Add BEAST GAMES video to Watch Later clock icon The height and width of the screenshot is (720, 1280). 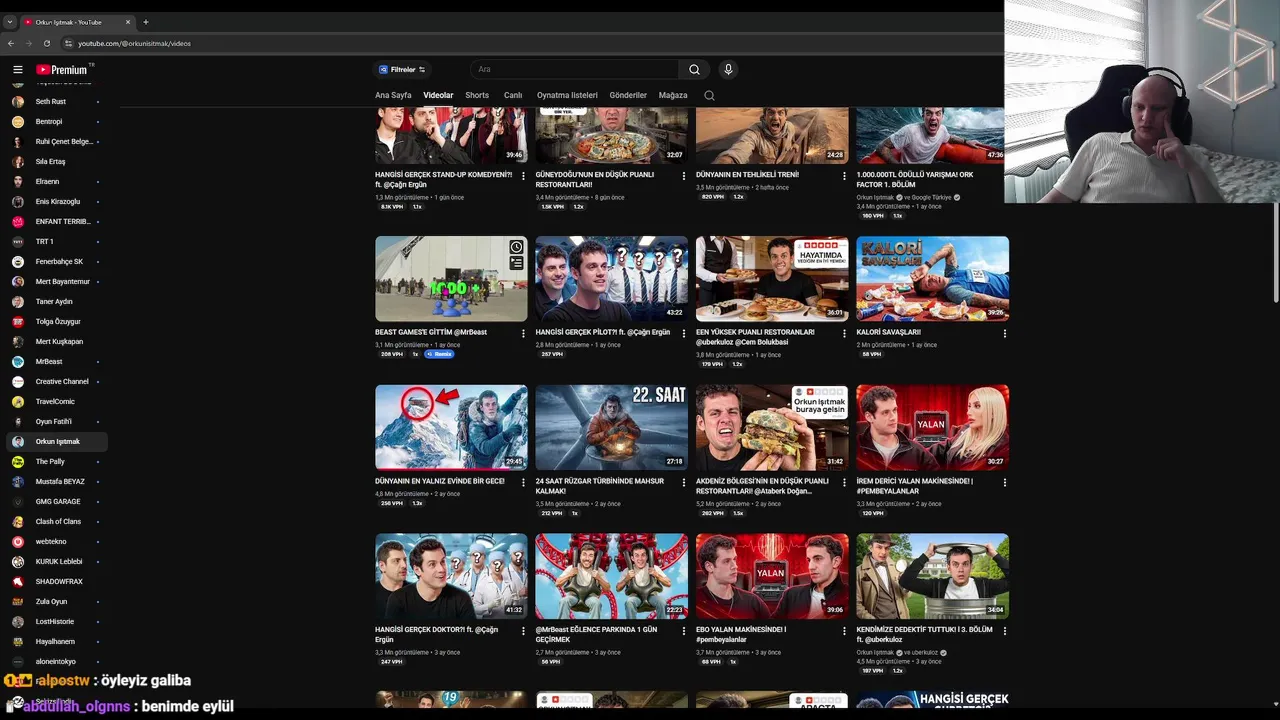click(x=516, y=247)
